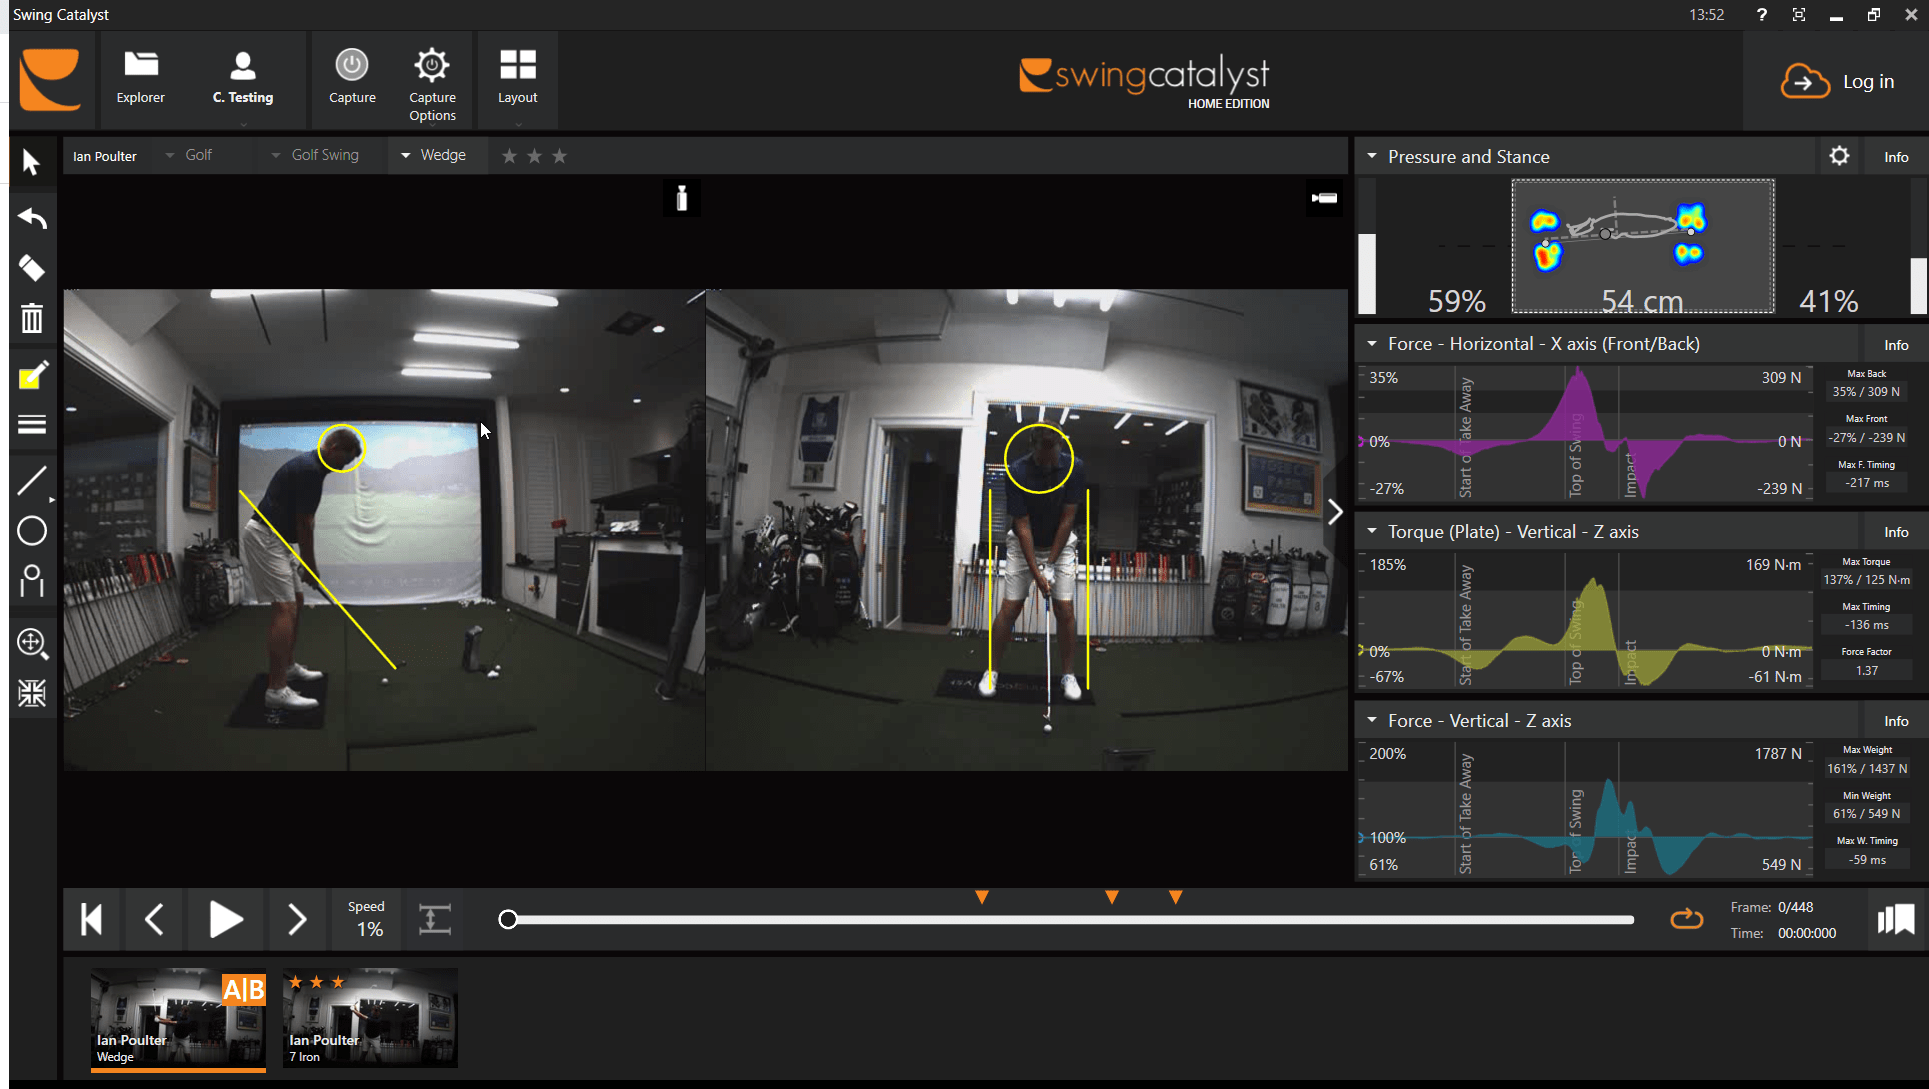This screenshot has width=1929, height=1089.
Task: Select the circle drawing tool
Action: coord(32,530)
